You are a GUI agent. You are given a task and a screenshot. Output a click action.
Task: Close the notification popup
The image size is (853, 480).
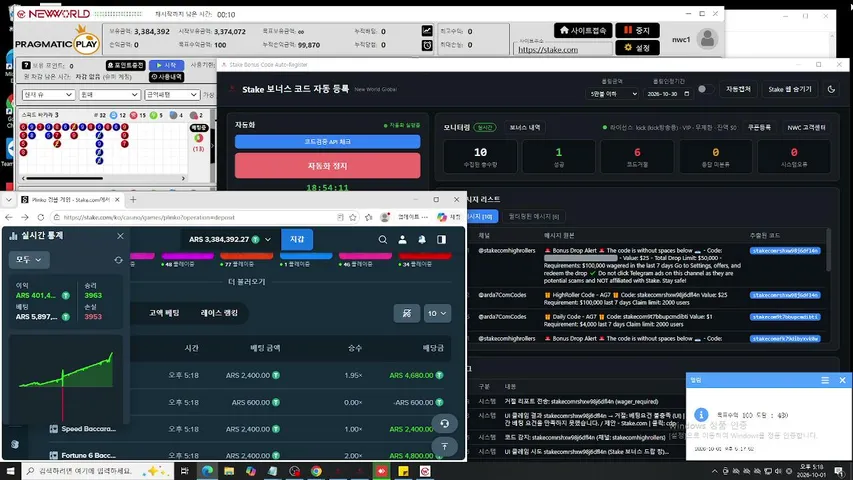click(842, 380)
